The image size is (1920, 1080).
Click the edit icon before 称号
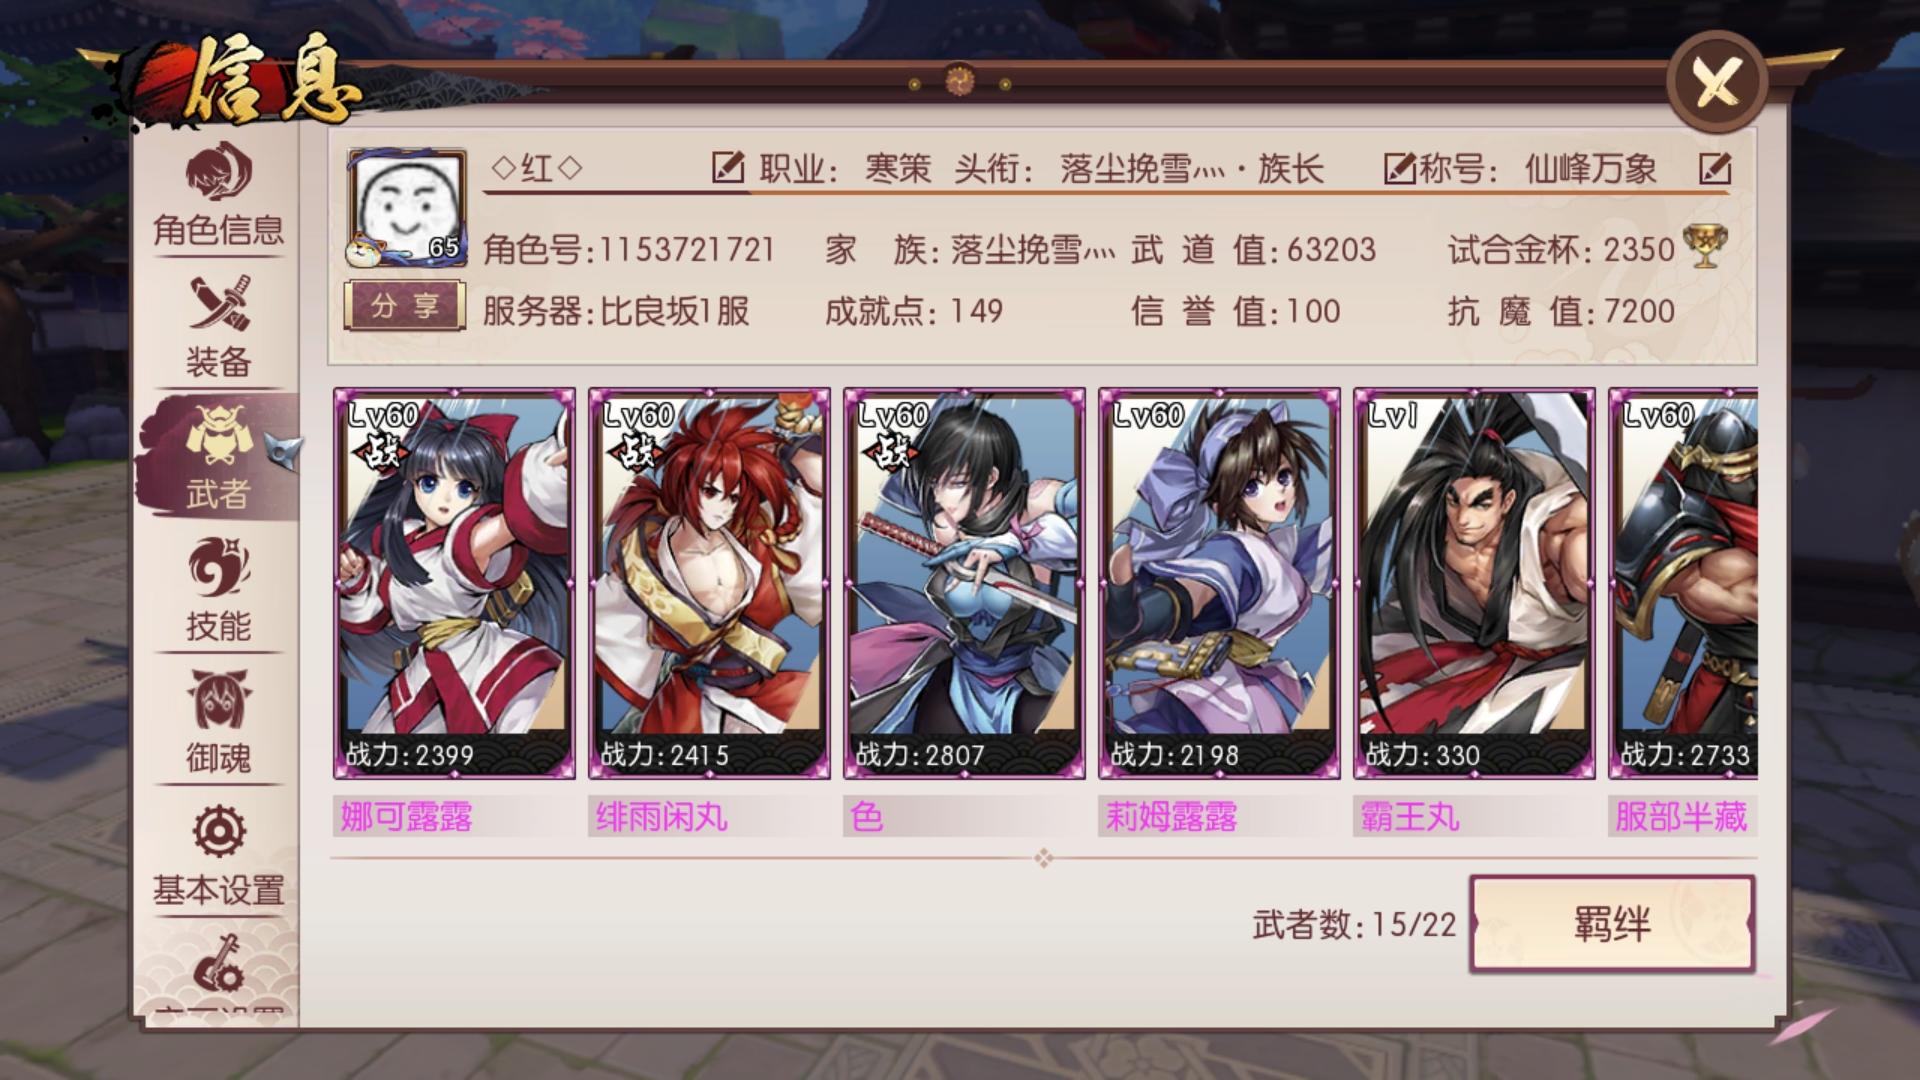[1399, 168]
